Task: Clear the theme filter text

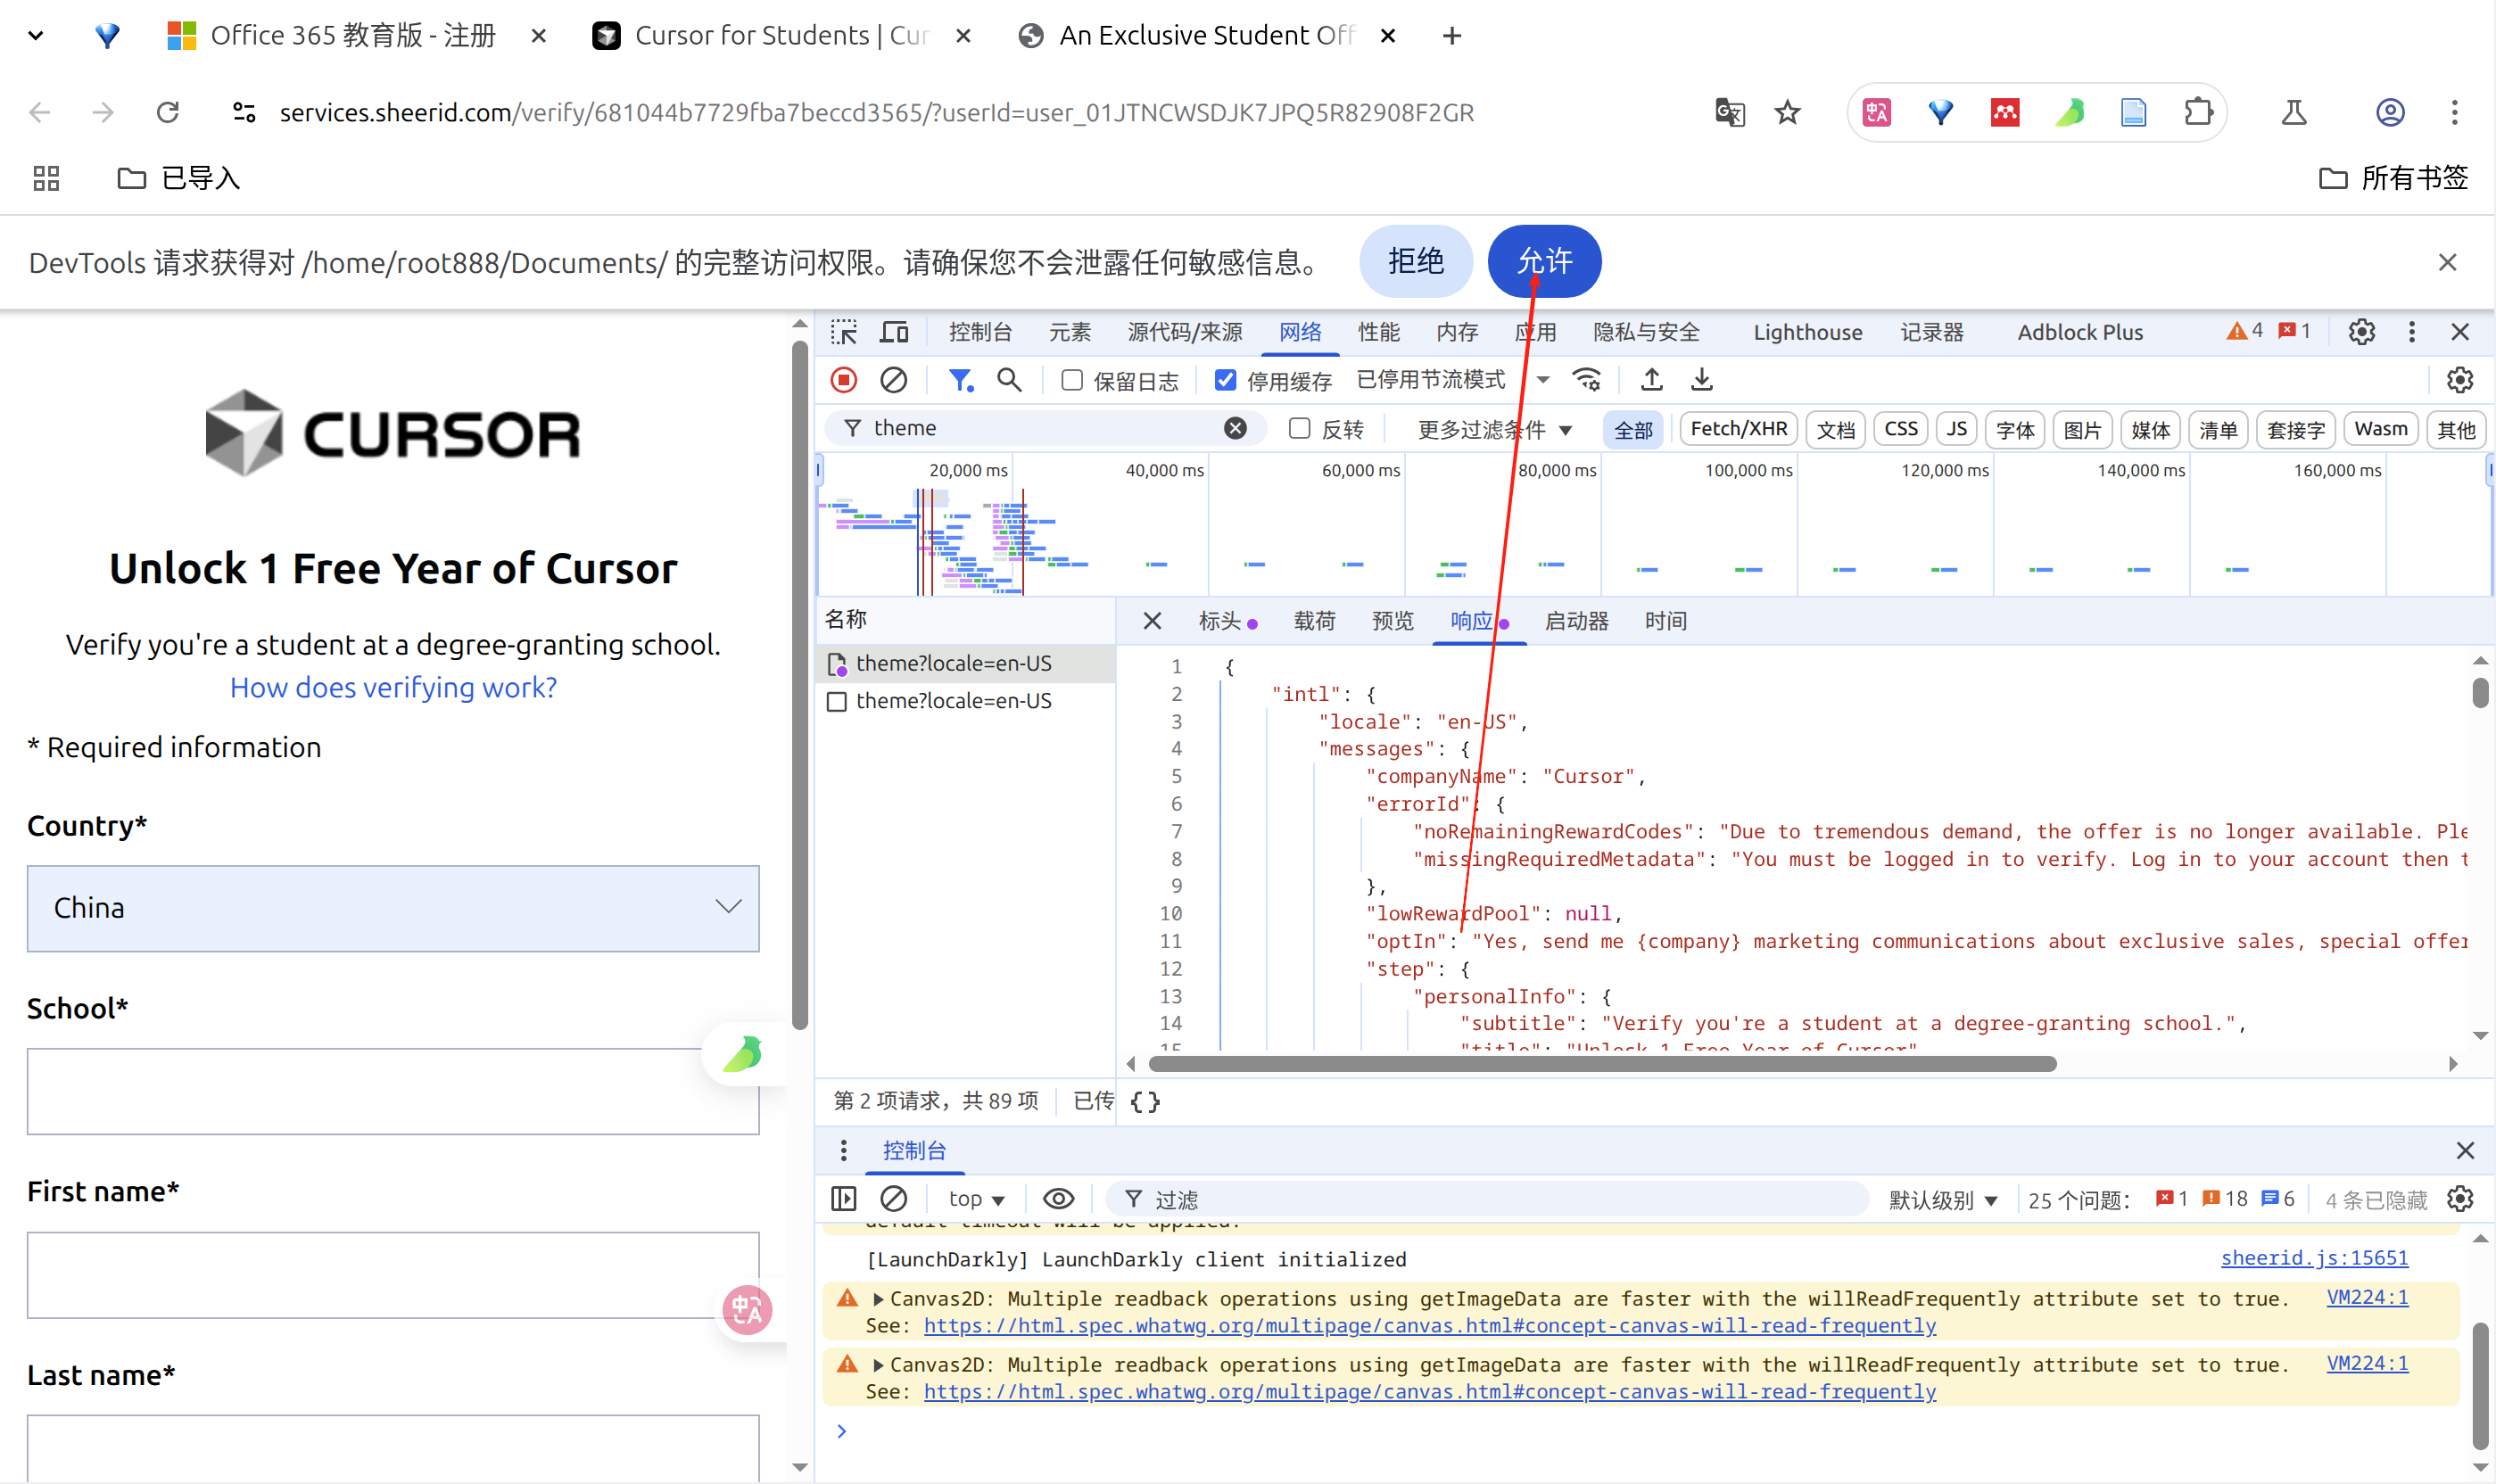Action: coord(1236,428)
